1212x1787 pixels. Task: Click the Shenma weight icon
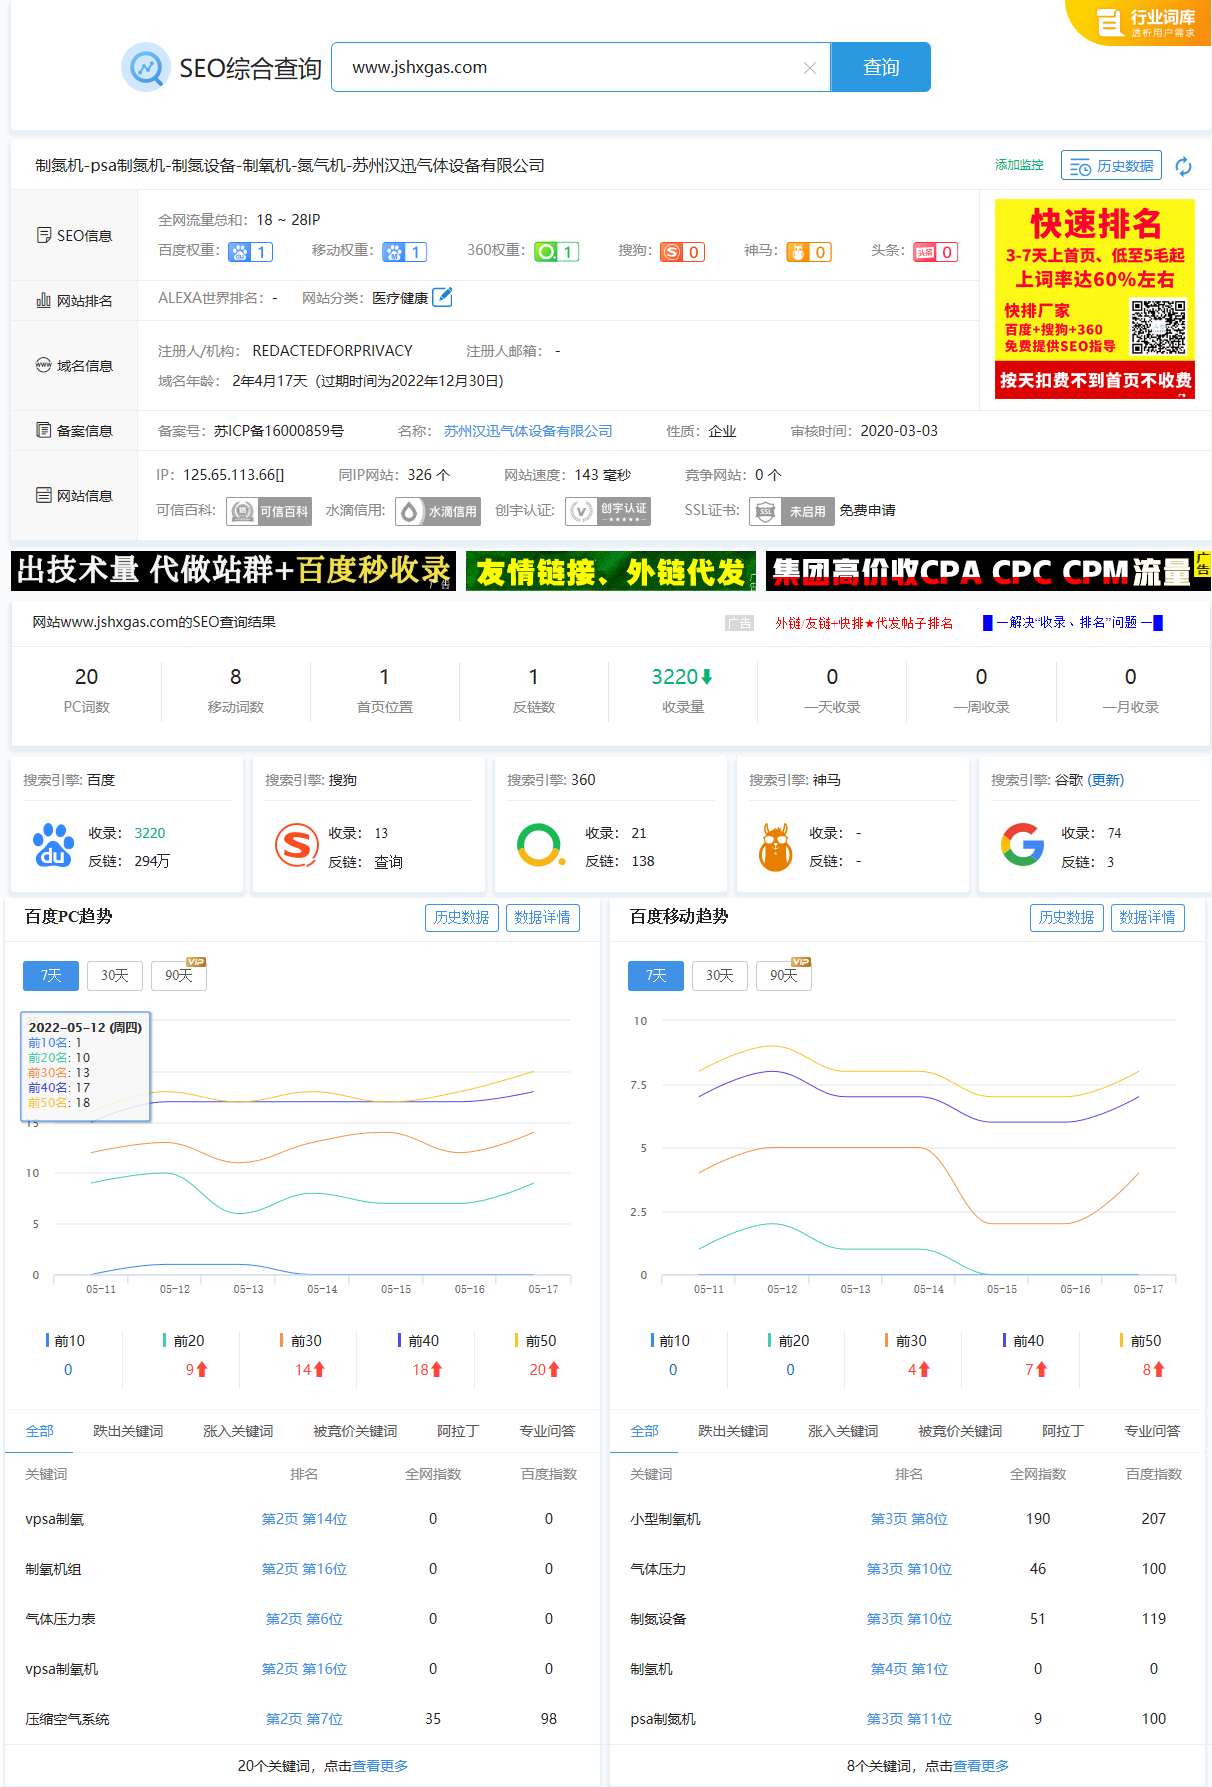[809, 252]
